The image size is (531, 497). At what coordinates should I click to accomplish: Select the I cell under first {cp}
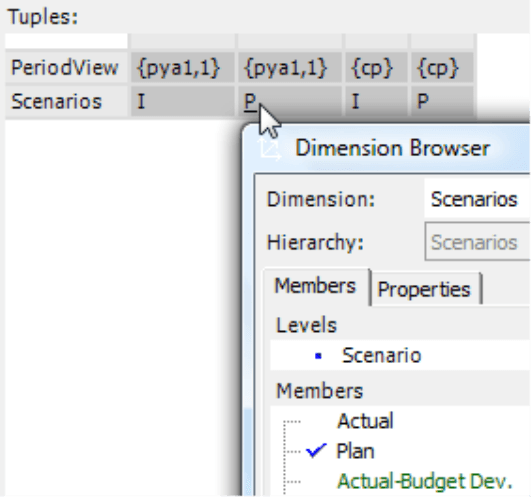(x=376, y=101)
